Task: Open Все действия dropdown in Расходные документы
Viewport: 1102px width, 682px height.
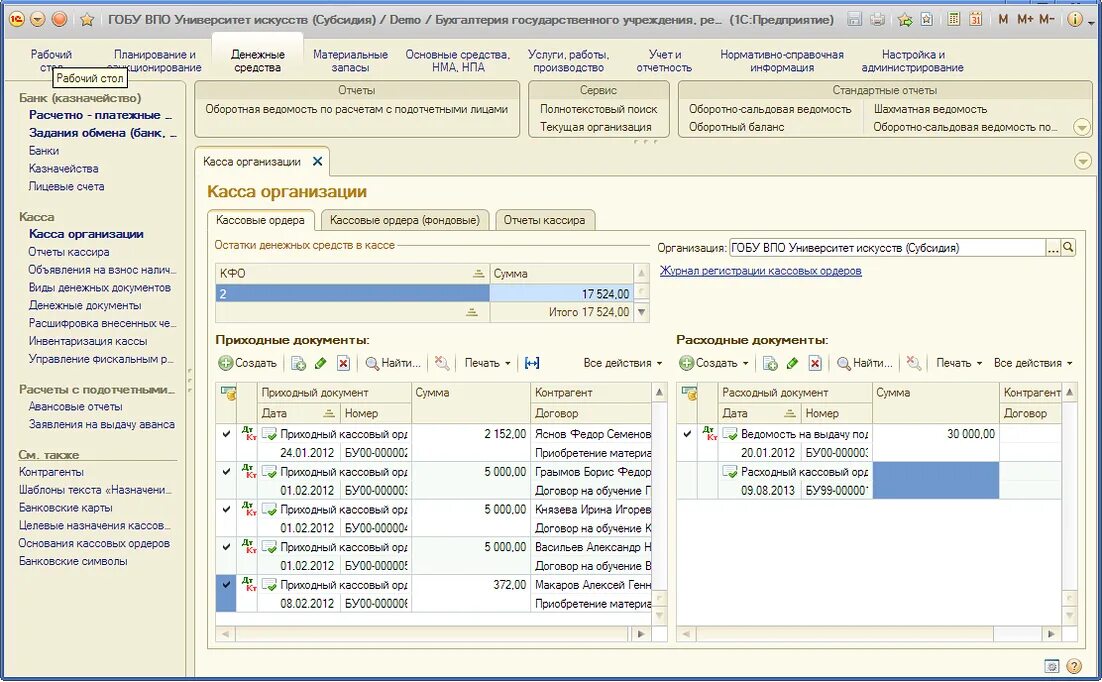Action: (x=1033, y=363)
